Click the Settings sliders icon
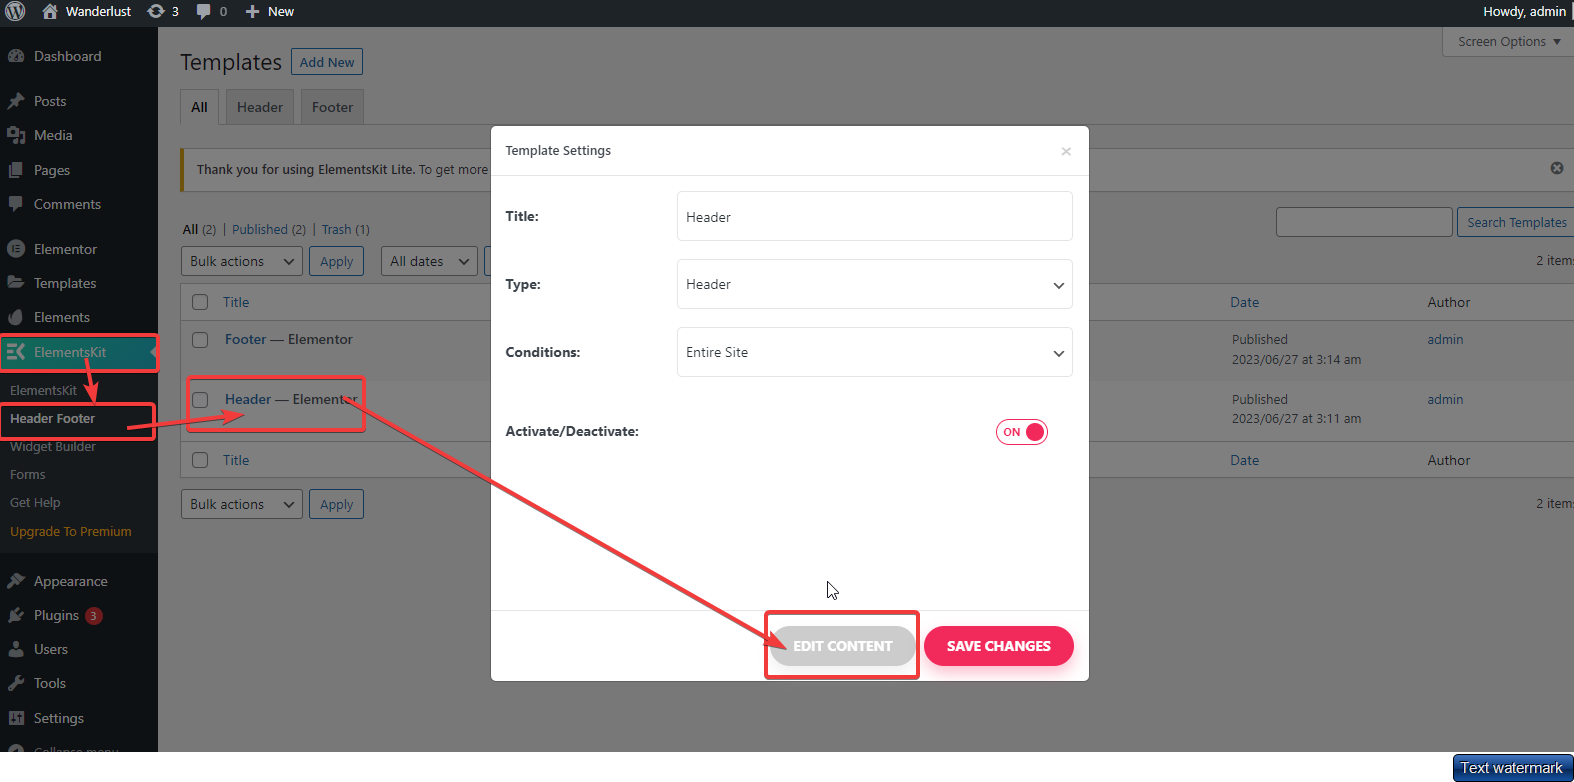Screen dimensions: 1574x782 [x=16, y=718]
